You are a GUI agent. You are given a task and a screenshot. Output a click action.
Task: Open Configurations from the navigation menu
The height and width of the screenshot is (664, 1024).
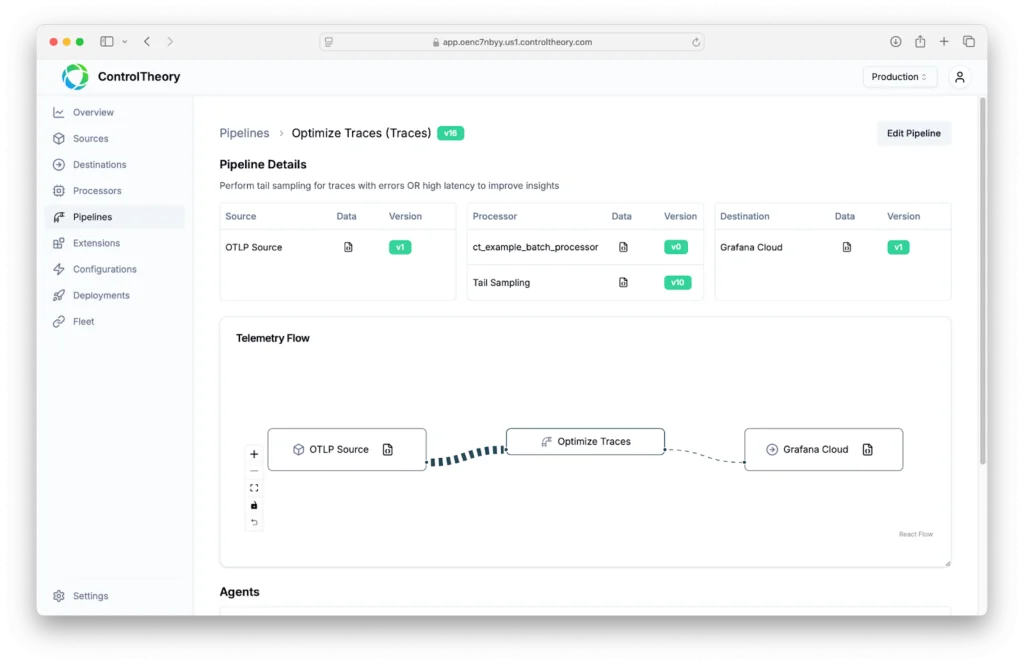(x=104, y=269)
